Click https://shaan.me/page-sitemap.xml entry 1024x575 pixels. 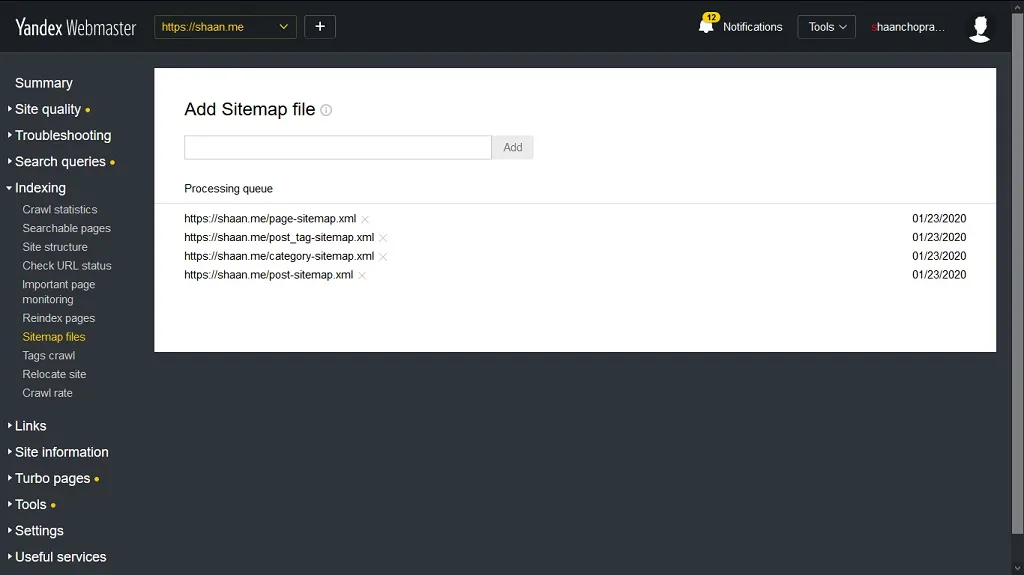tap(270, 218)
